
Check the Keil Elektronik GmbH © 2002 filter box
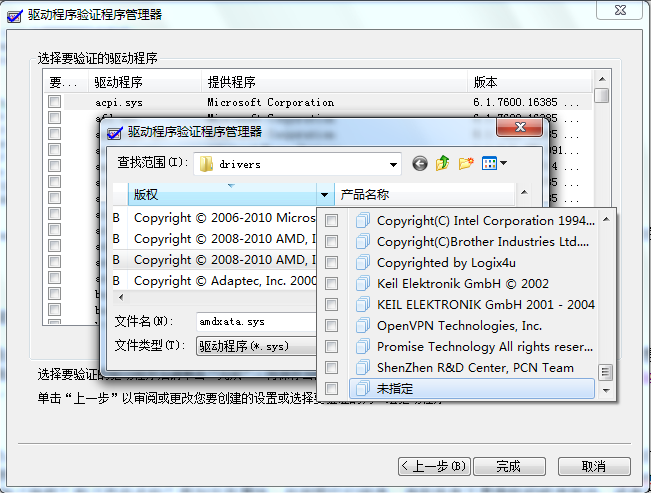pos(331,283)
